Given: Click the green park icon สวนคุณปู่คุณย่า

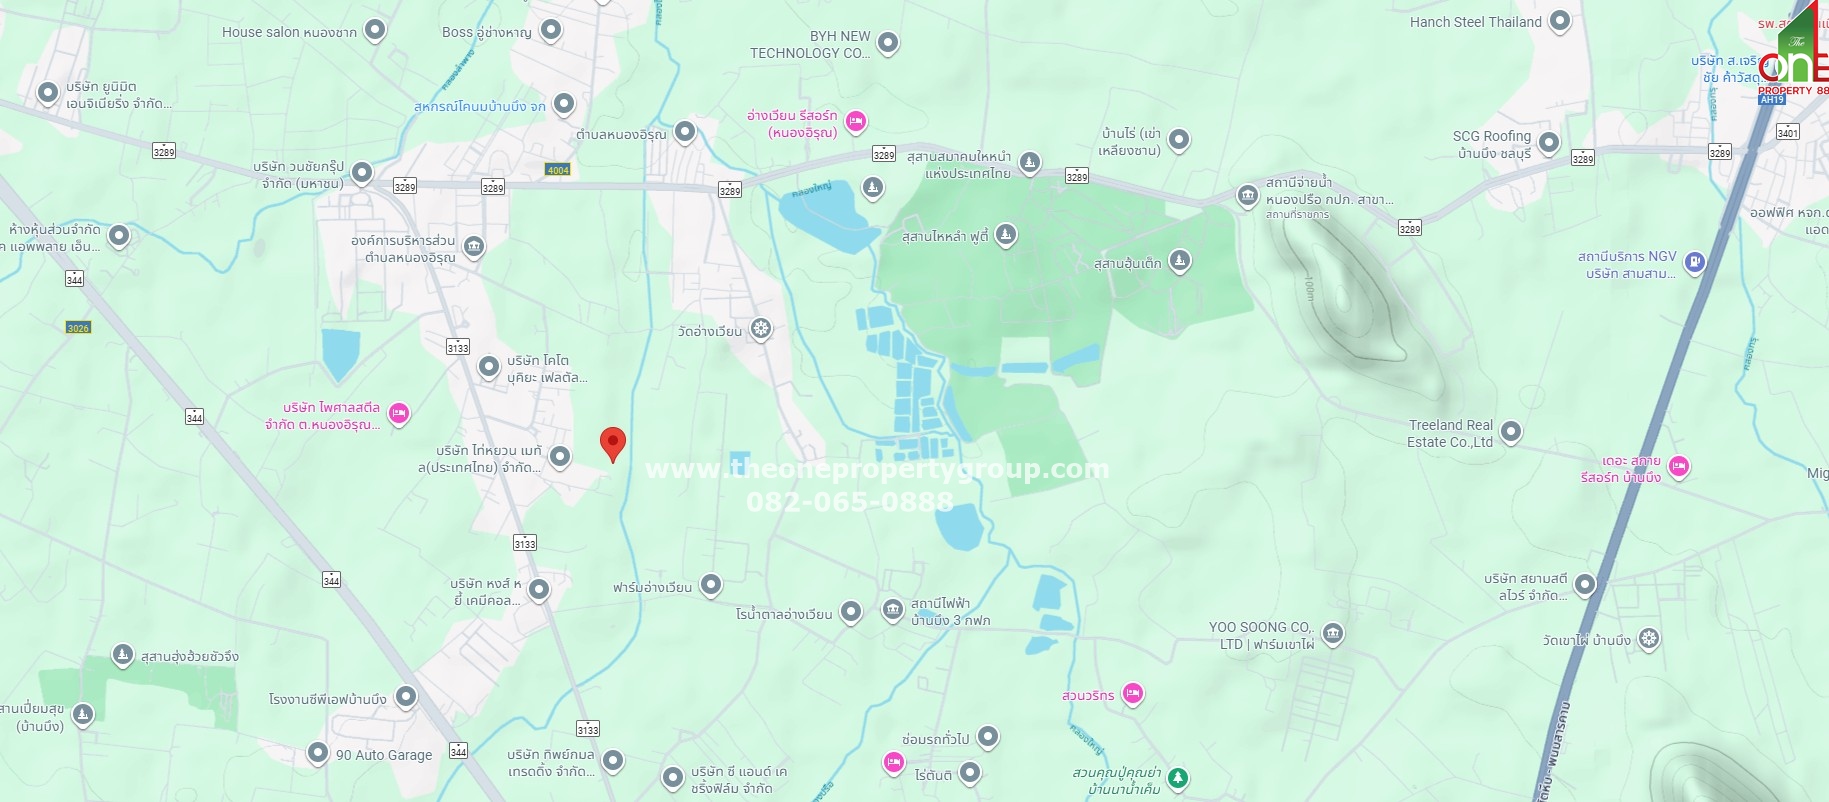Looking at the screenshot, I should pyautogui.click(x=1179, y=778).
